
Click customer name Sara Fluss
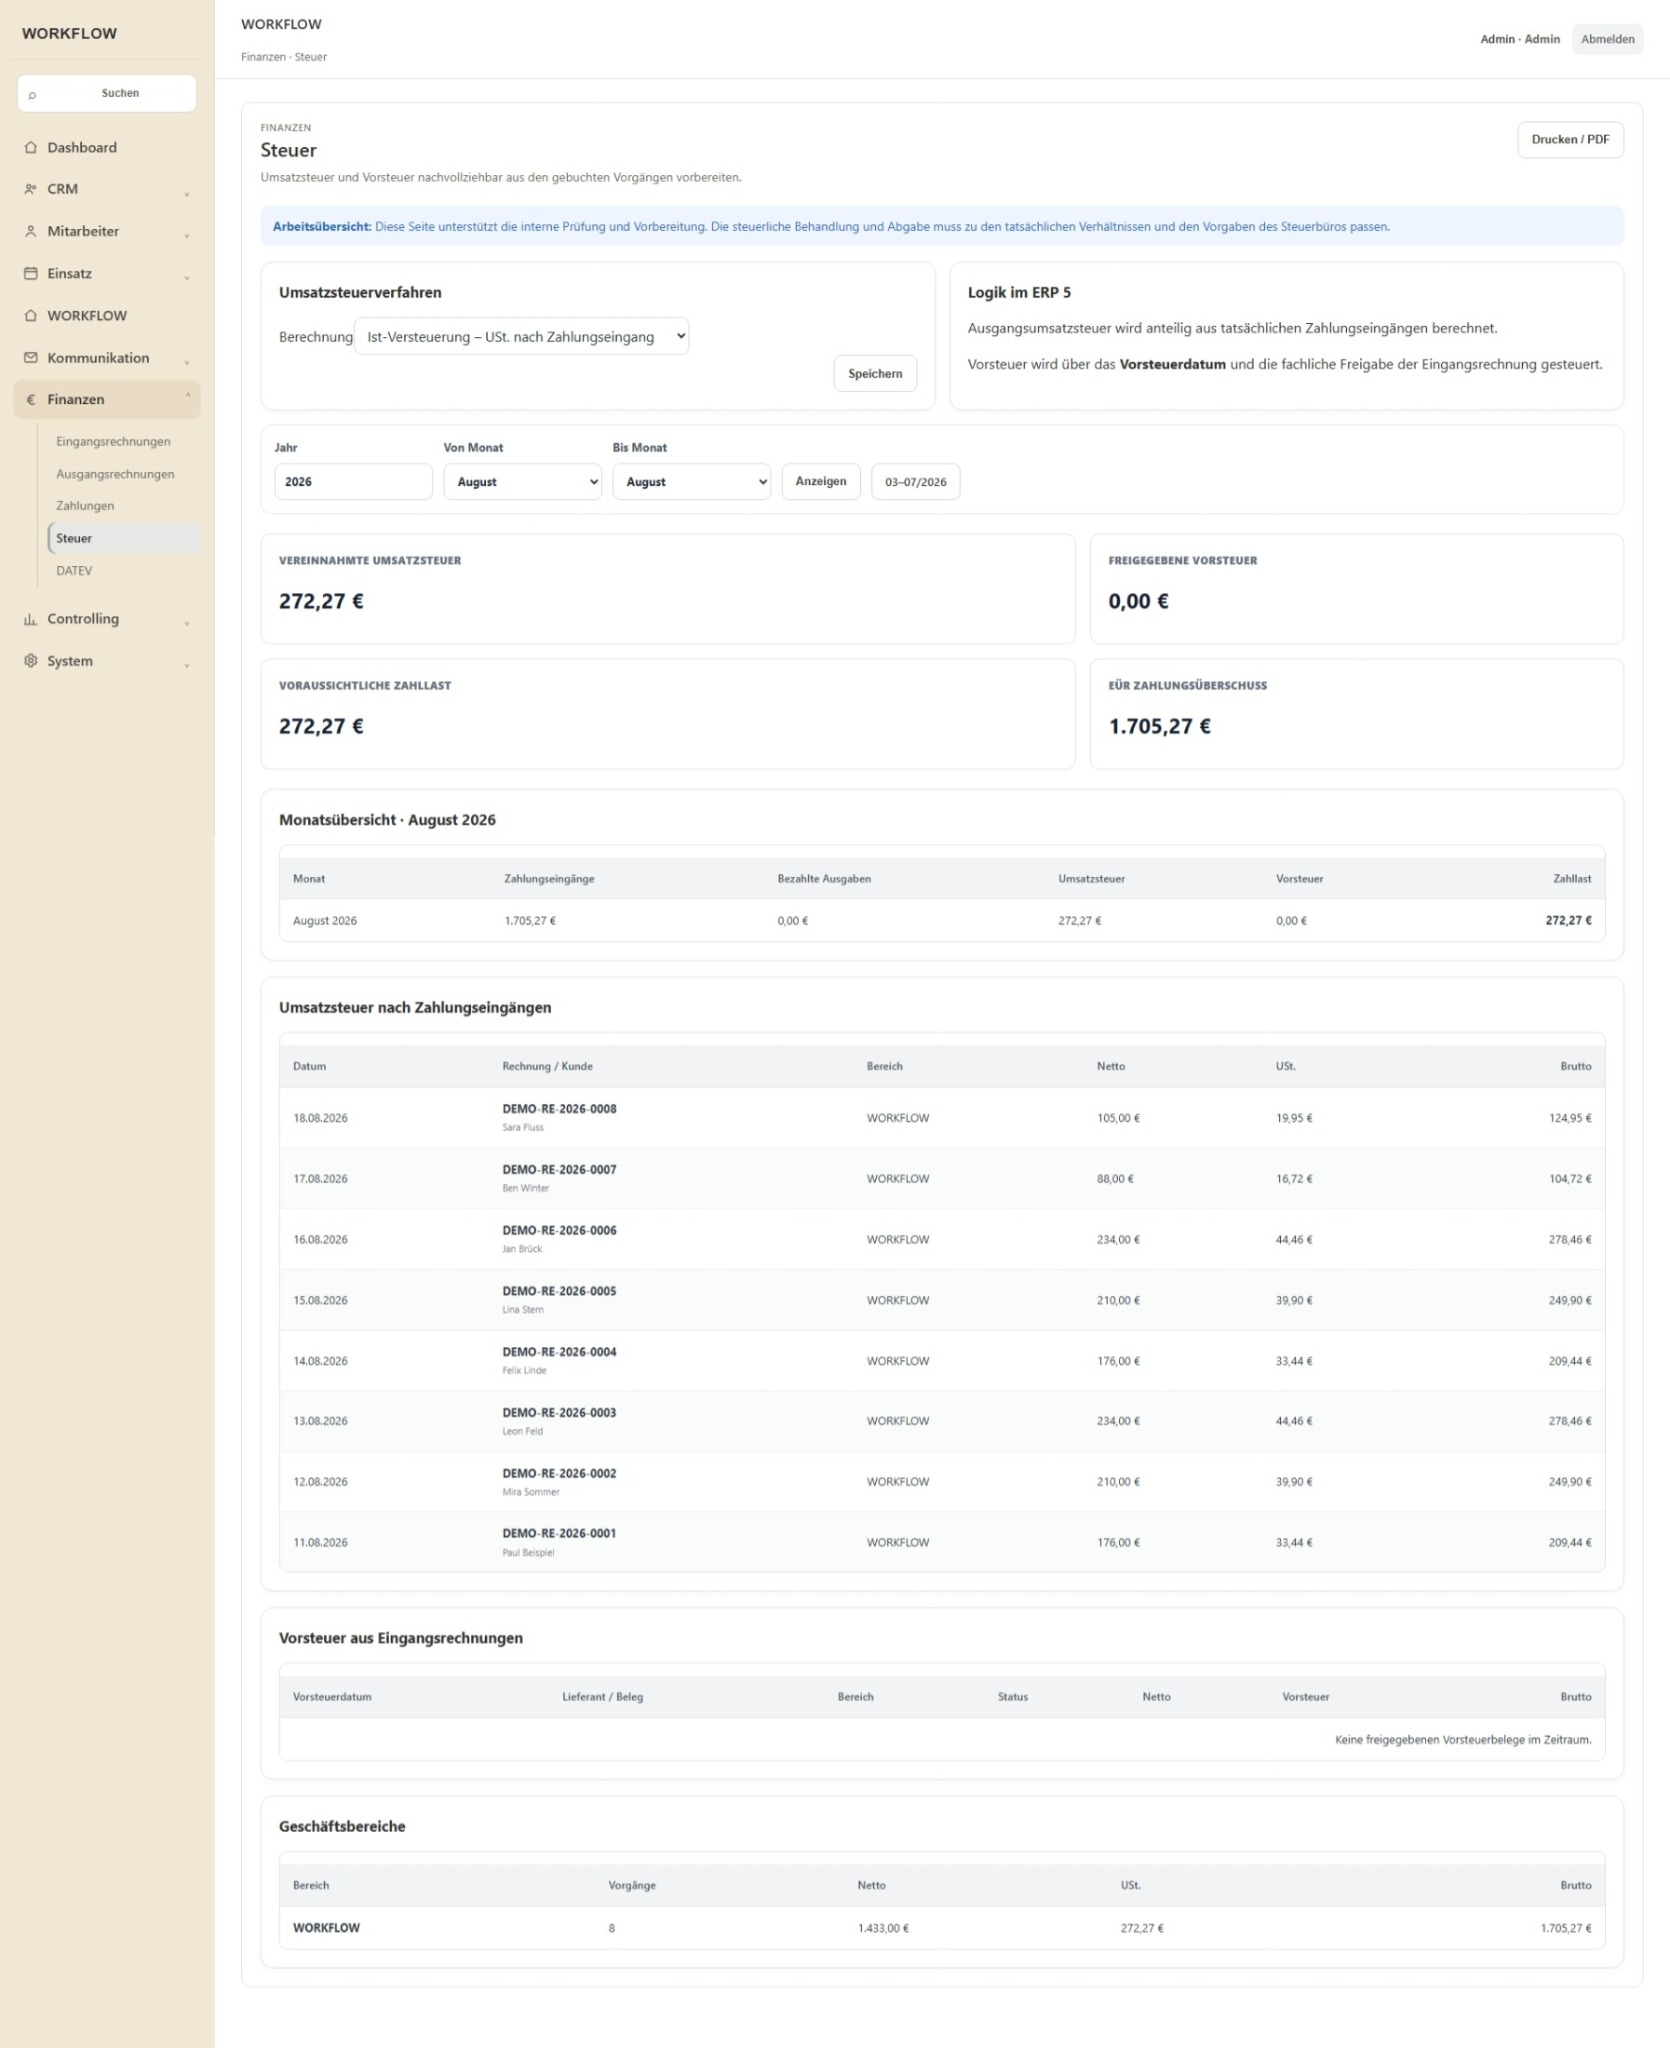(523, 1128)
